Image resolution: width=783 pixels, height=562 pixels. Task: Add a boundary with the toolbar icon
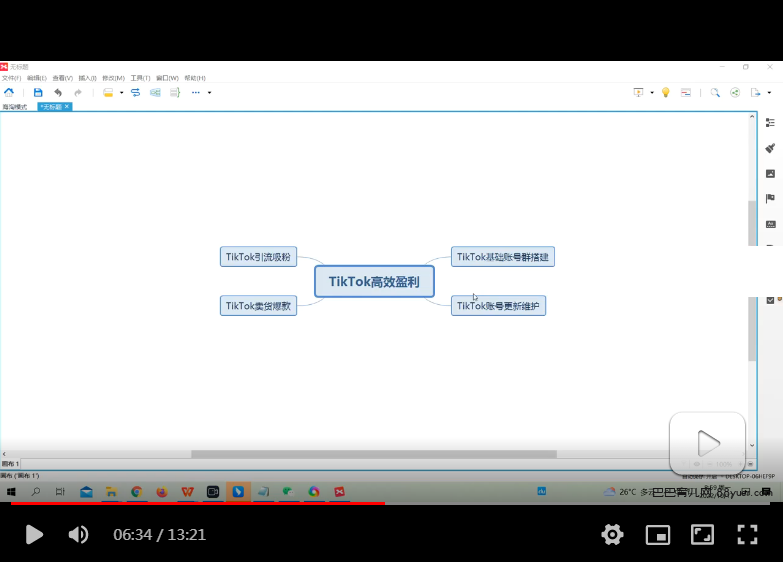(x=155, y=92)
